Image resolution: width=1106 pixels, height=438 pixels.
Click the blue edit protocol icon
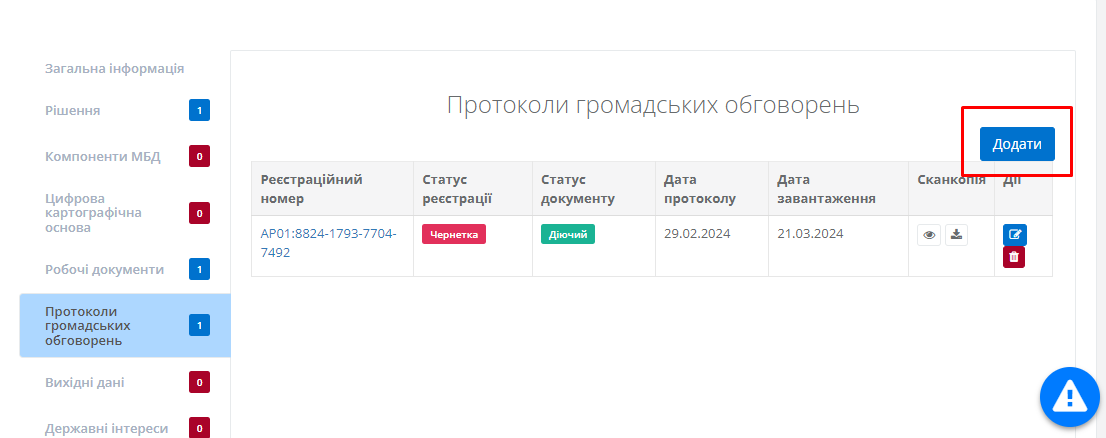point(1014,235)
